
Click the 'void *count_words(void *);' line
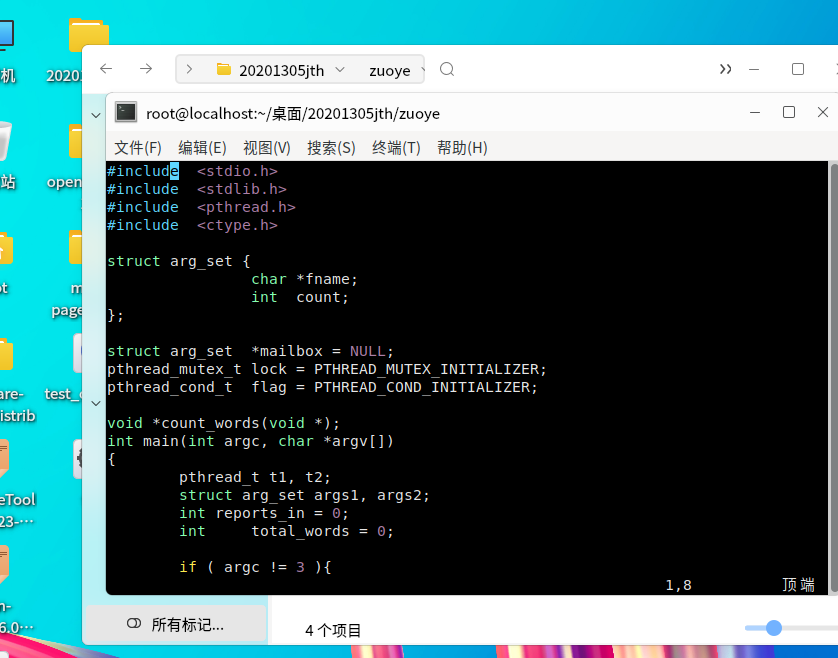[223, 423]
